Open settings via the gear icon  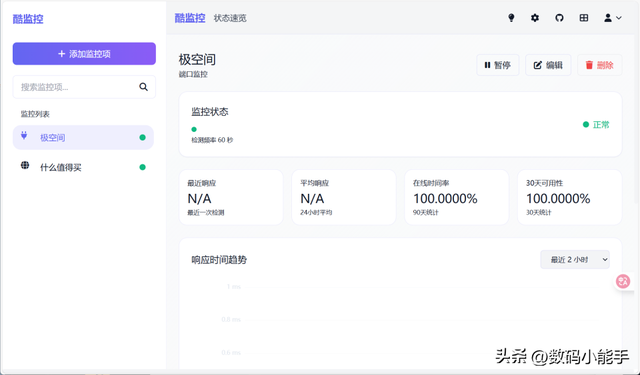pos(535,18)
